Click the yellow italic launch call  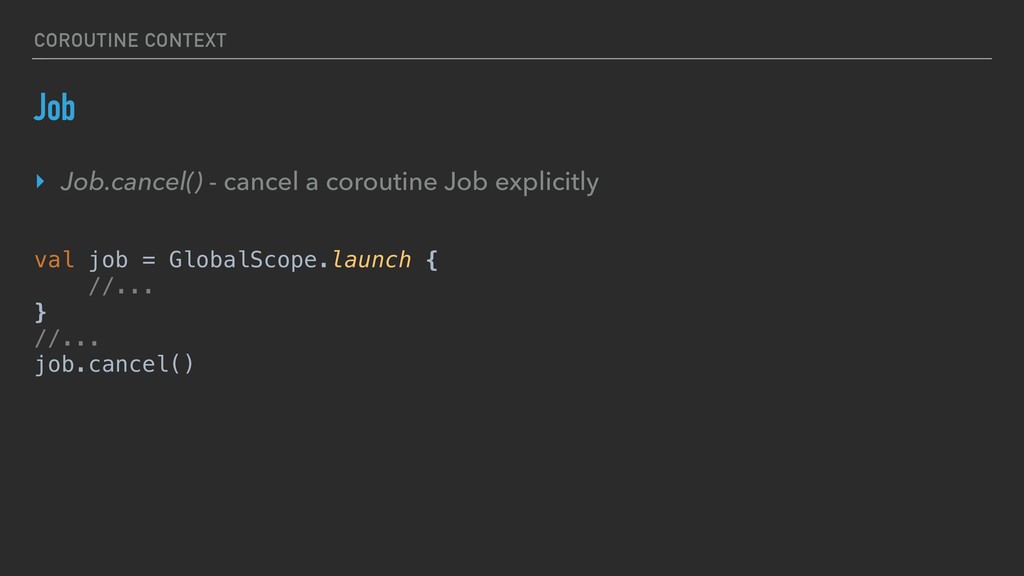370,260
